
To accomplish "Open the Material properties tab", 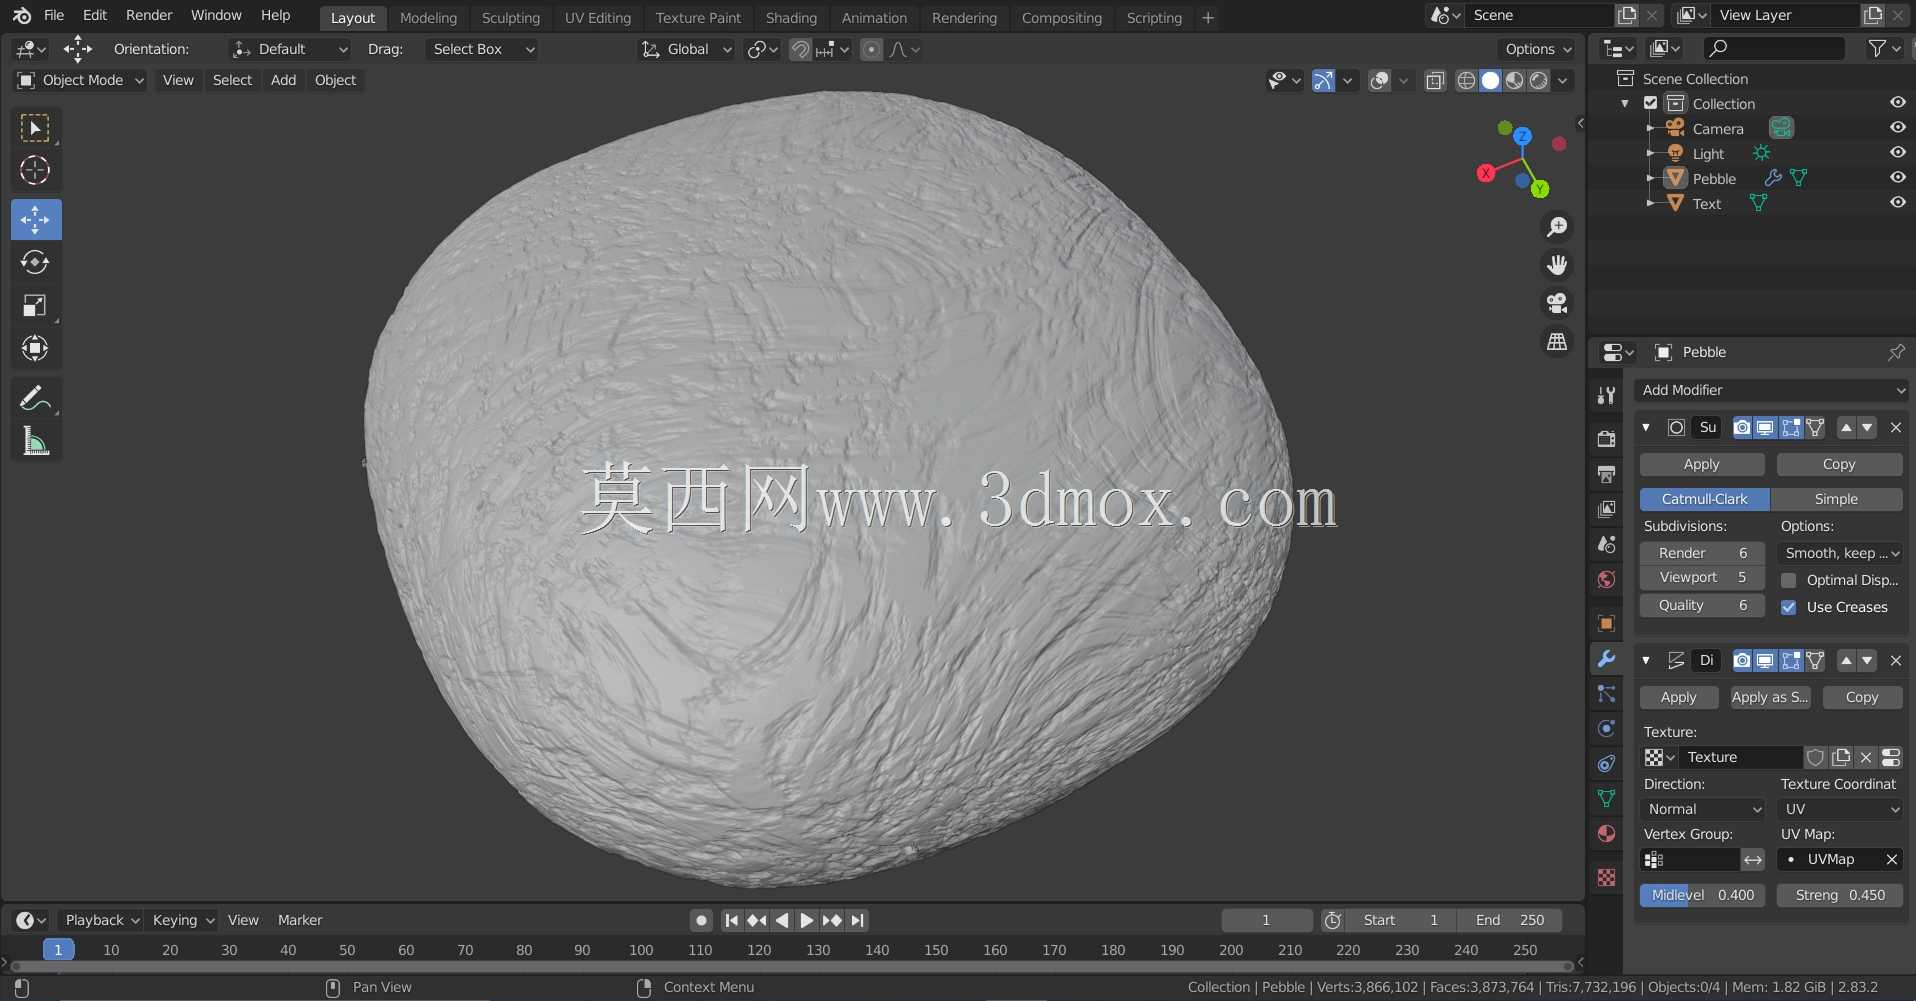I will [1606, 834].
